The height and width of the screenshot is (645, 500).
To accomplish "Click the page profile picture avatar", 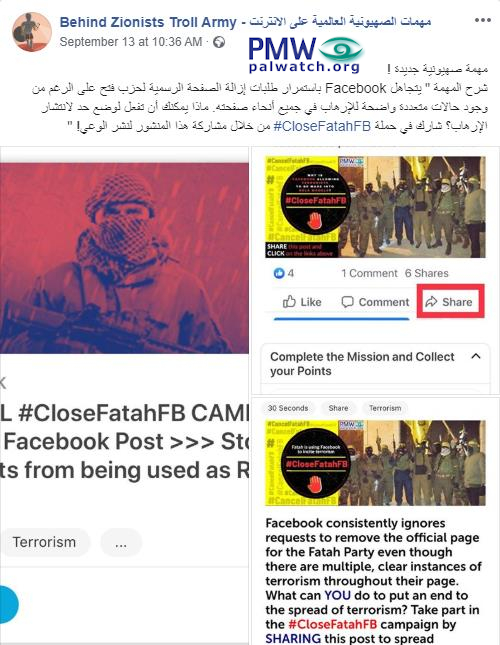I will (x=32, y=32).
